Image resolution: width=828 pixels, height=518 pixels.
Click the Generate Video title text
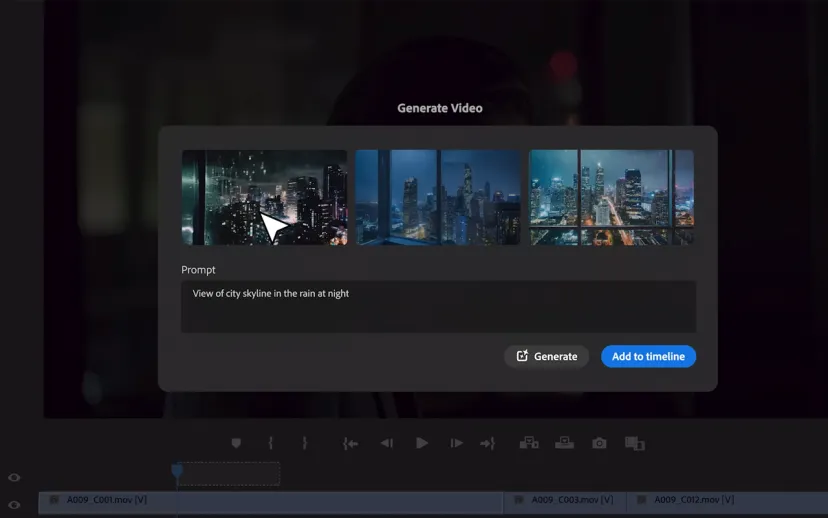click(440, 108)
